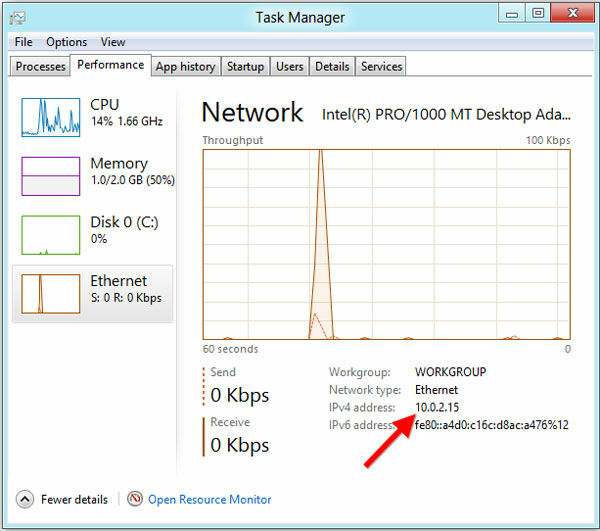This screenshot has height=531, width=600.
Task: Click the Network type value Ethernet
Action: pyautogui.click(x=436, y=390)
